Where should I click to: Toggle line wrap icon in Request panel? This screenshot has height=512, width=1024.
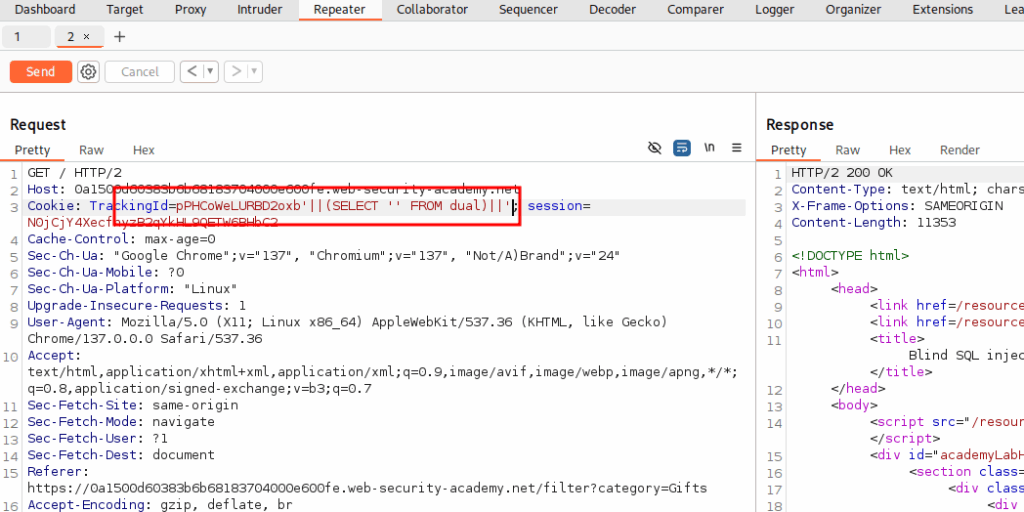click(x=682, y=148)
